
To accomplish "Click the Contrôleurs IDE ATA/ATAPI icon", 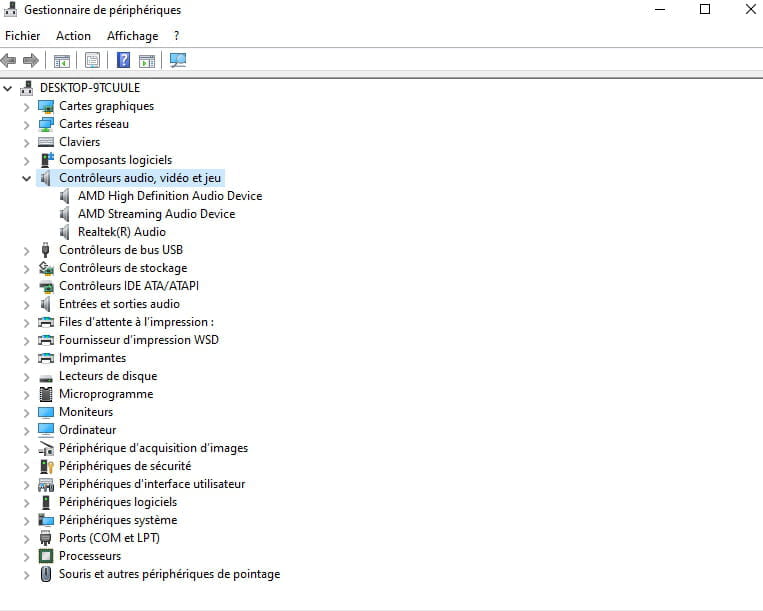I will click(x=46, y=287).
